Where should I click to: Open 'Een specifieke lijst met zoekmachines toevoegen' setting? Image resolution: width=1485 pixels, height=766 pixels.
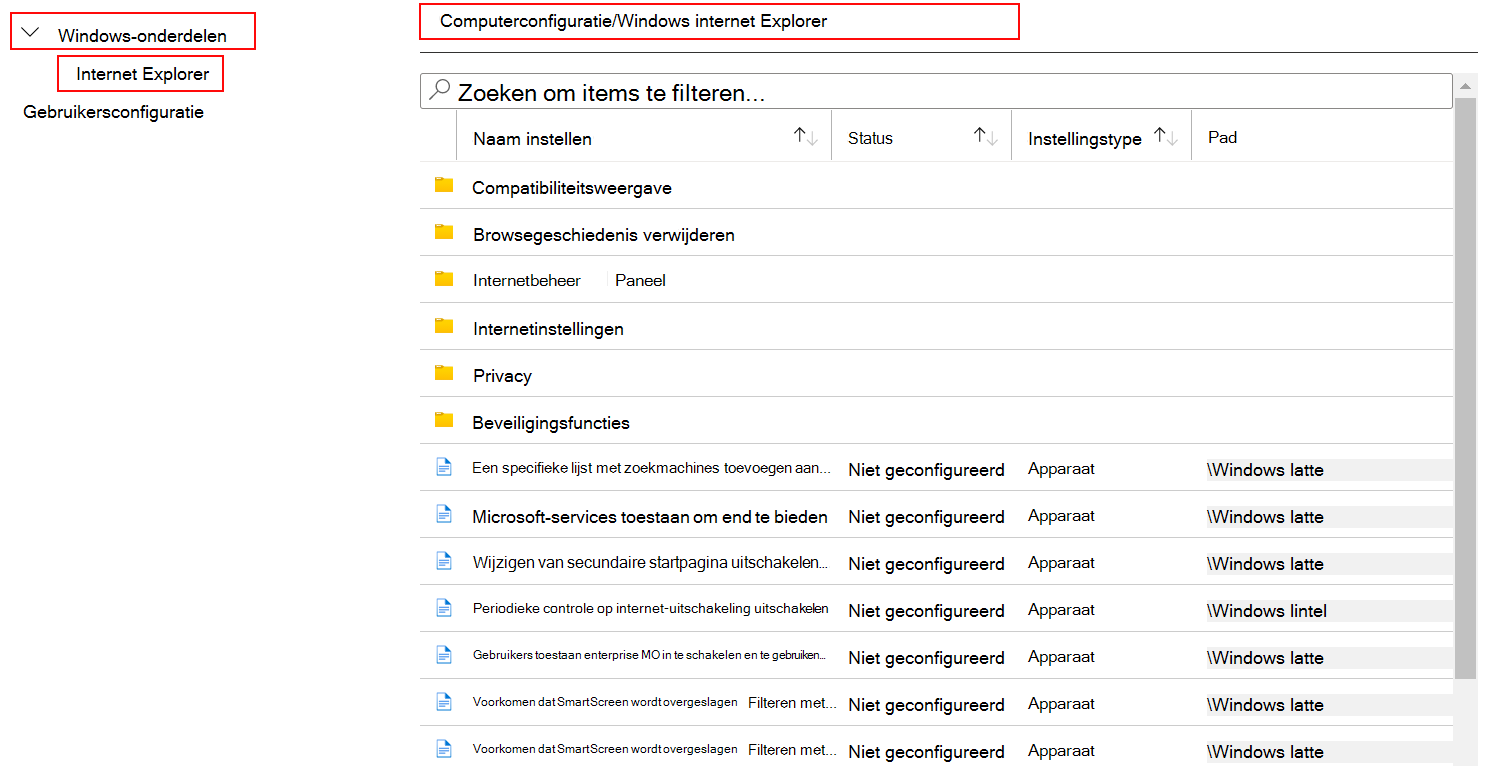(651, 468)
